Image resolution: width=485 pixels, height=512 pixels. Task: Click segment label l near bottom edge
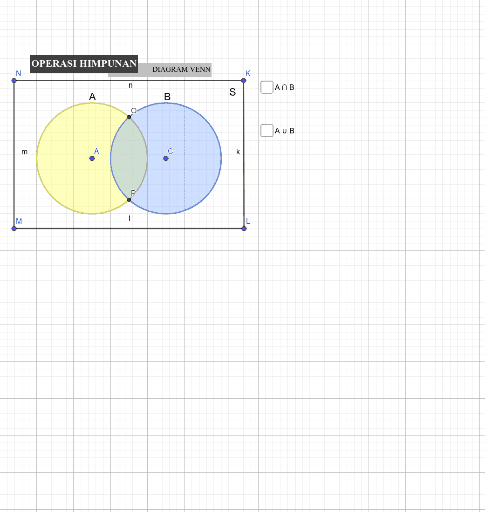129,218
